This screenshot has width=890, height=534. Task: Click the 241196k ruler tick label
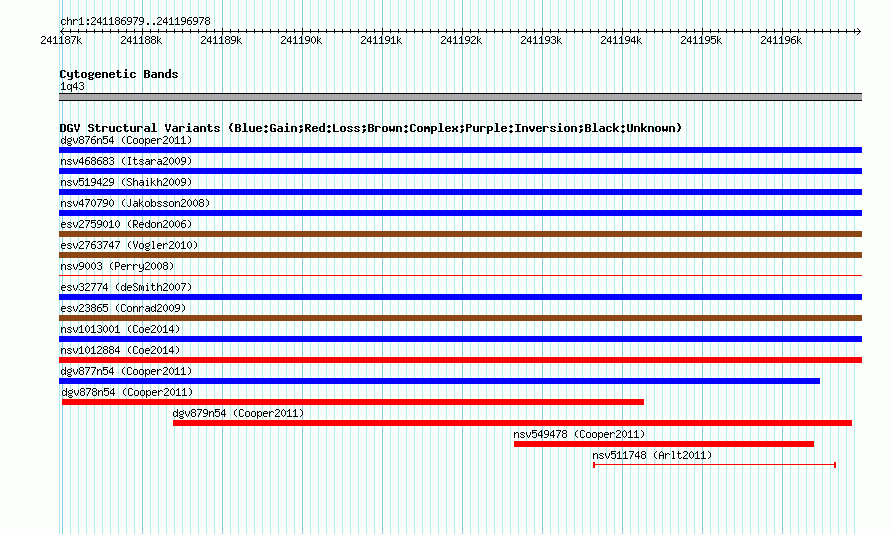(x=781, y=40)
